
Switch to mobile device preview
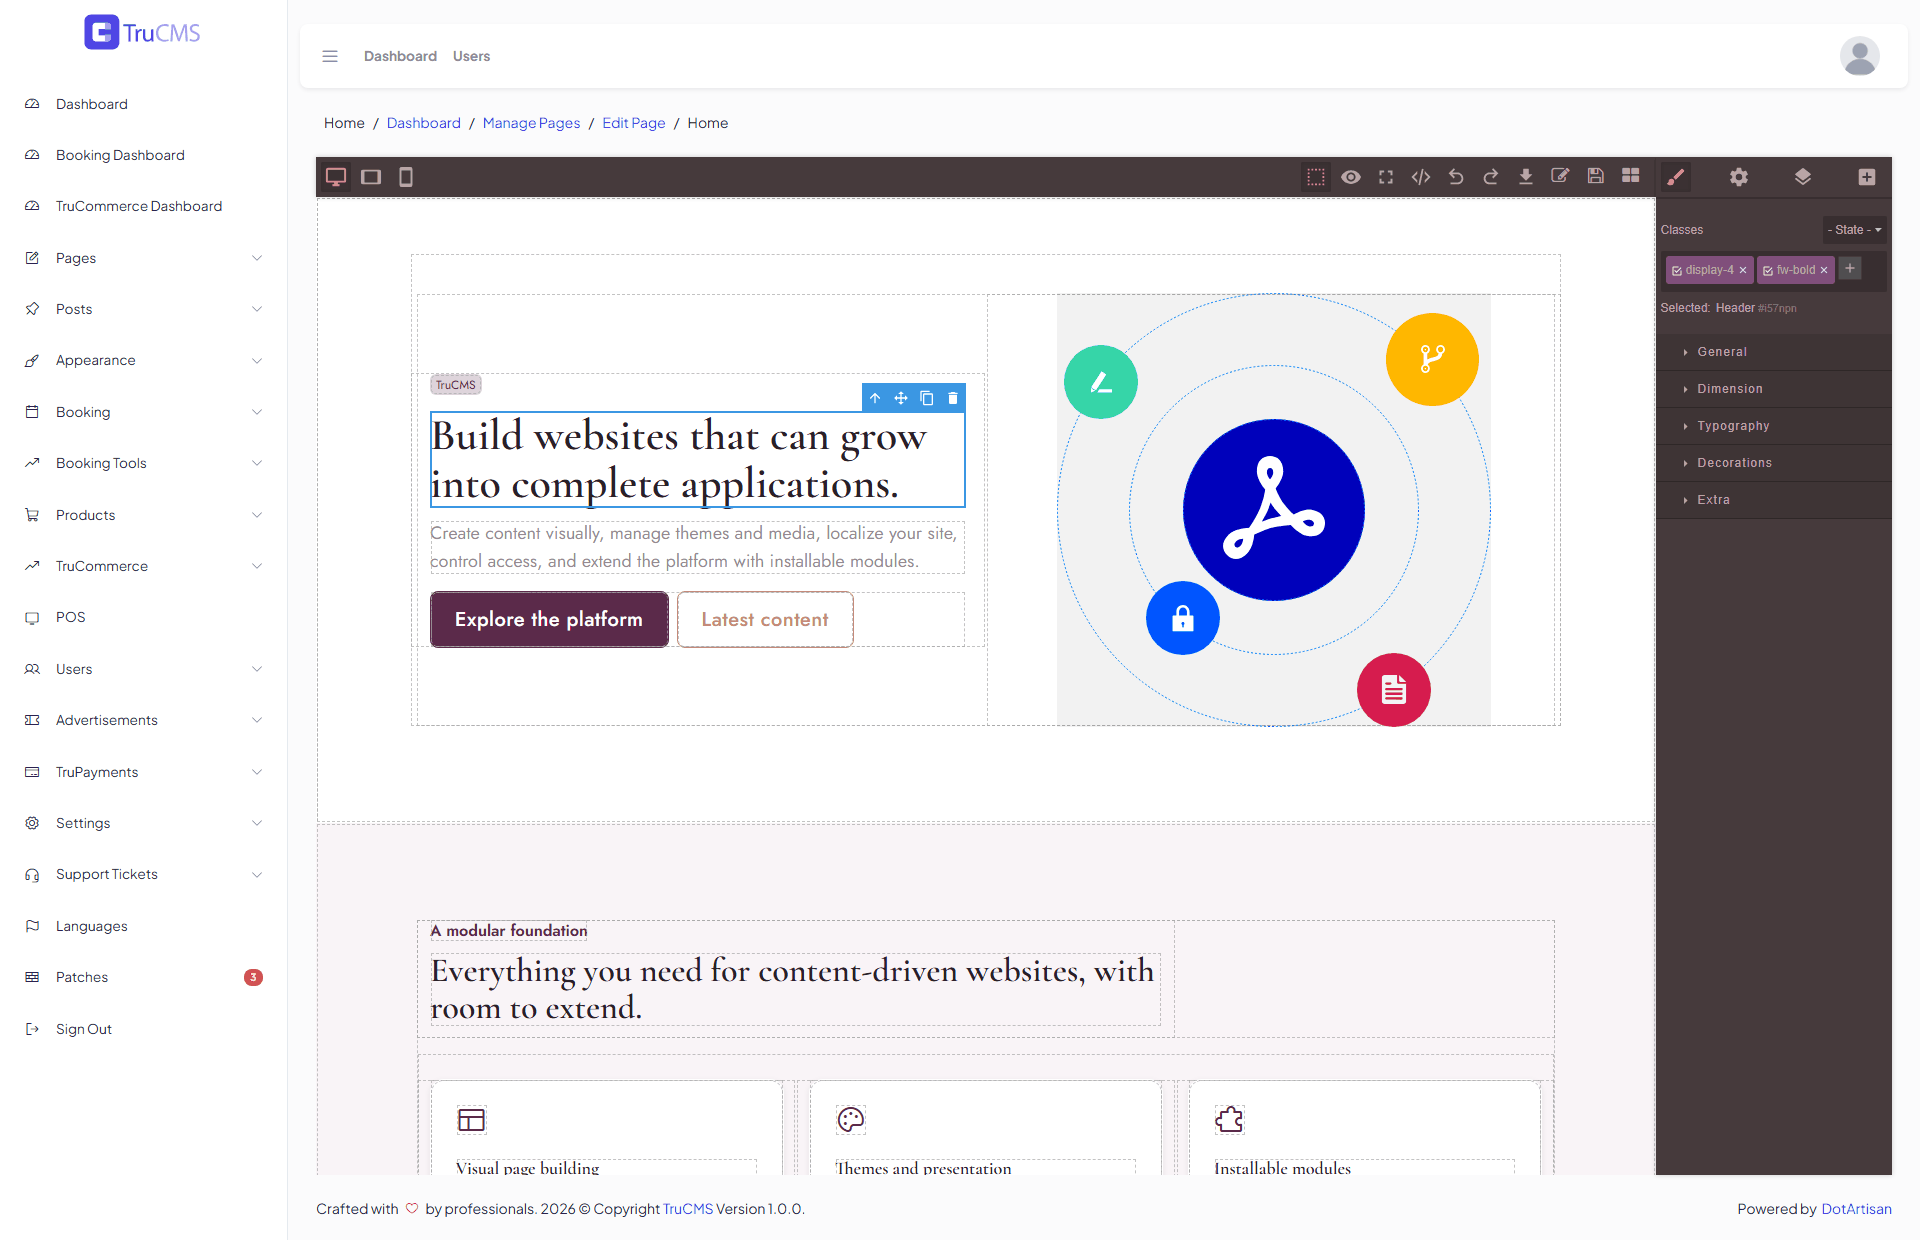406,177
